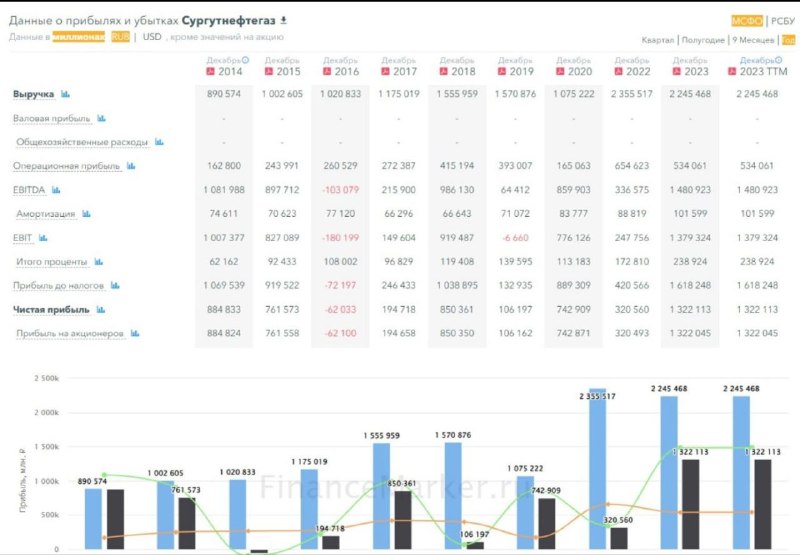Click the blue revenue bar labeled 1 555 959
Viewport: 800px width, 555px height.
pyautogui.click(x=382, y=496)
